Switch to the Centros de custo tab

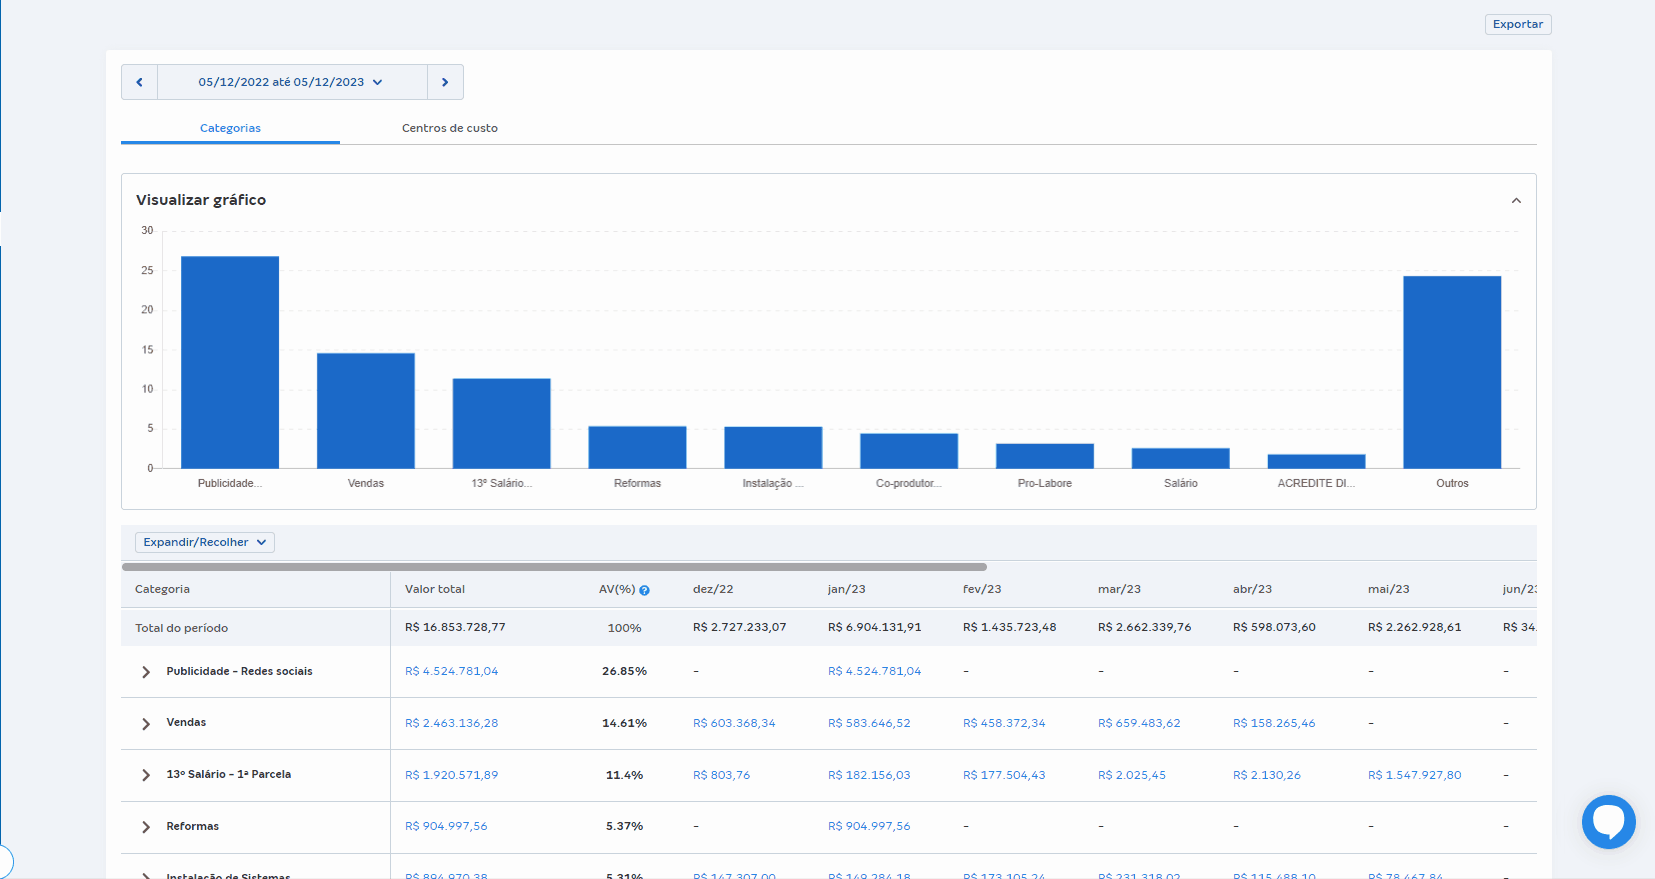click(449, 128)
